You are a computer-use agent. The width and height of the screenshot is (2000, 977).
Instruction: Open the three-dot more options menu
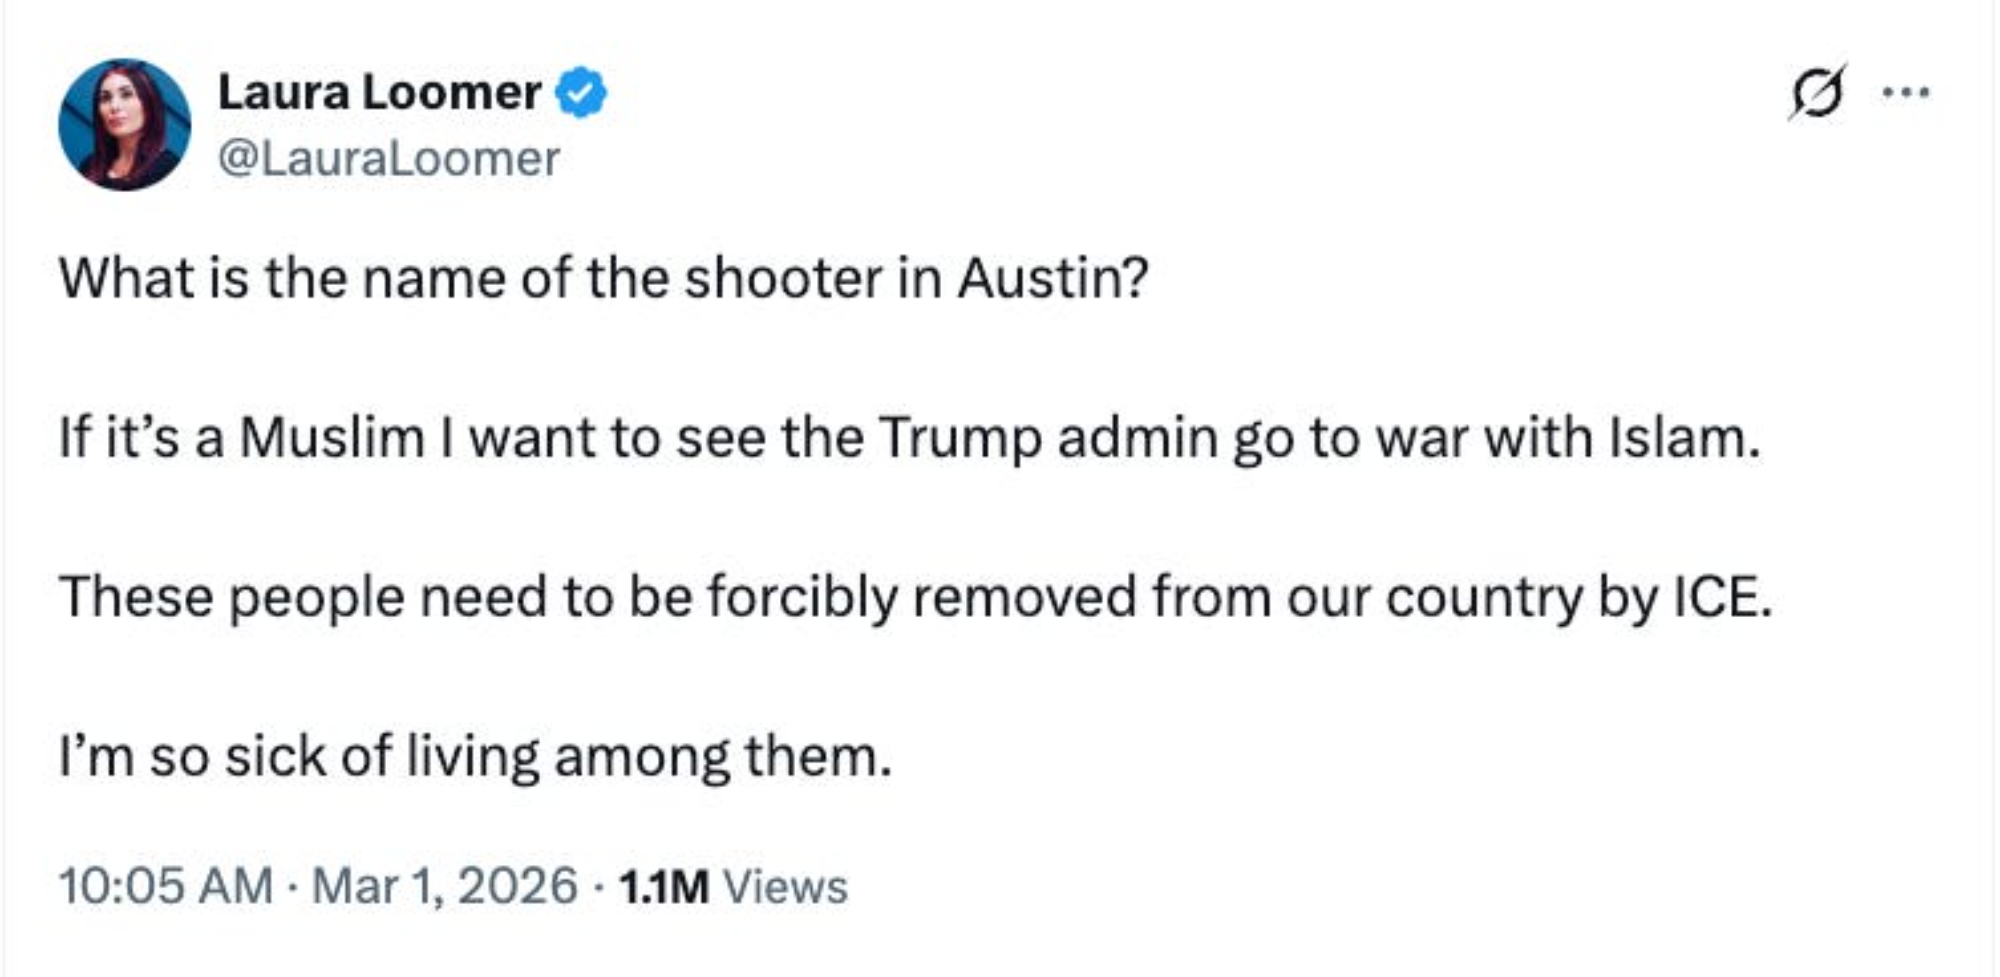pyautogui.click(x=1905, y=93)
